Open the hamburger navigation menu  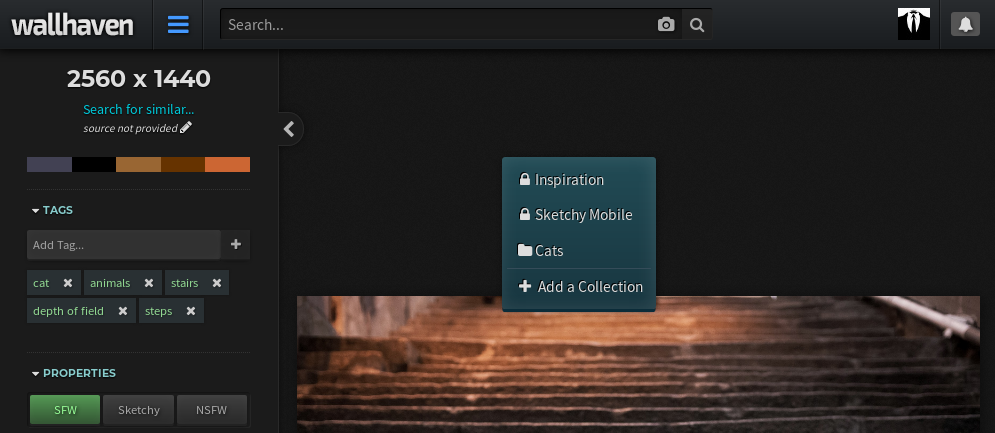coord(178,25)
